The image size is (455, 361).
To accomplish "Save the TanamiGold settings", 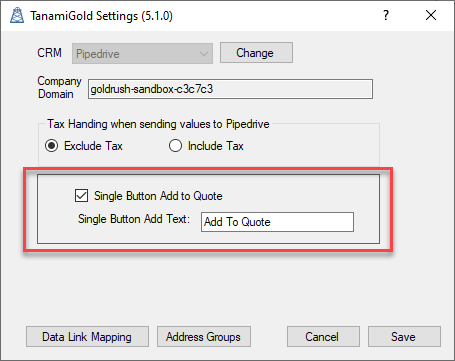I will 404,337.
